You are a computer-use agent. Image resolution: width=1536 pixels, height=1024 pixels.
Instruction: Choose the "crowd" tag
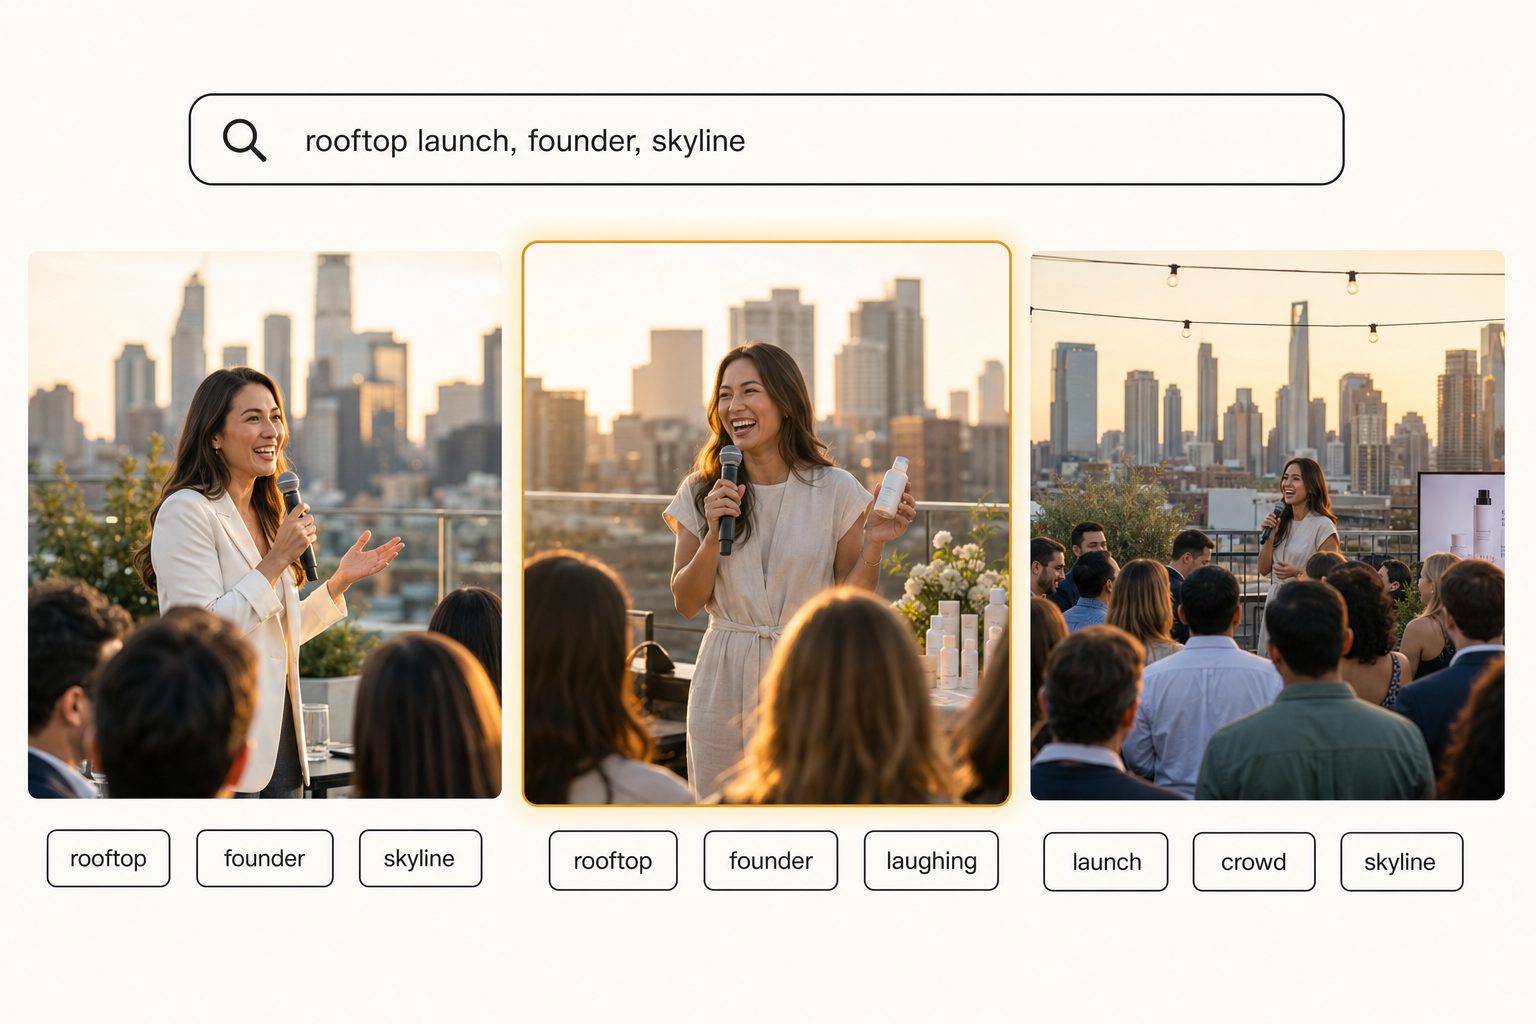pos(1254,861)
